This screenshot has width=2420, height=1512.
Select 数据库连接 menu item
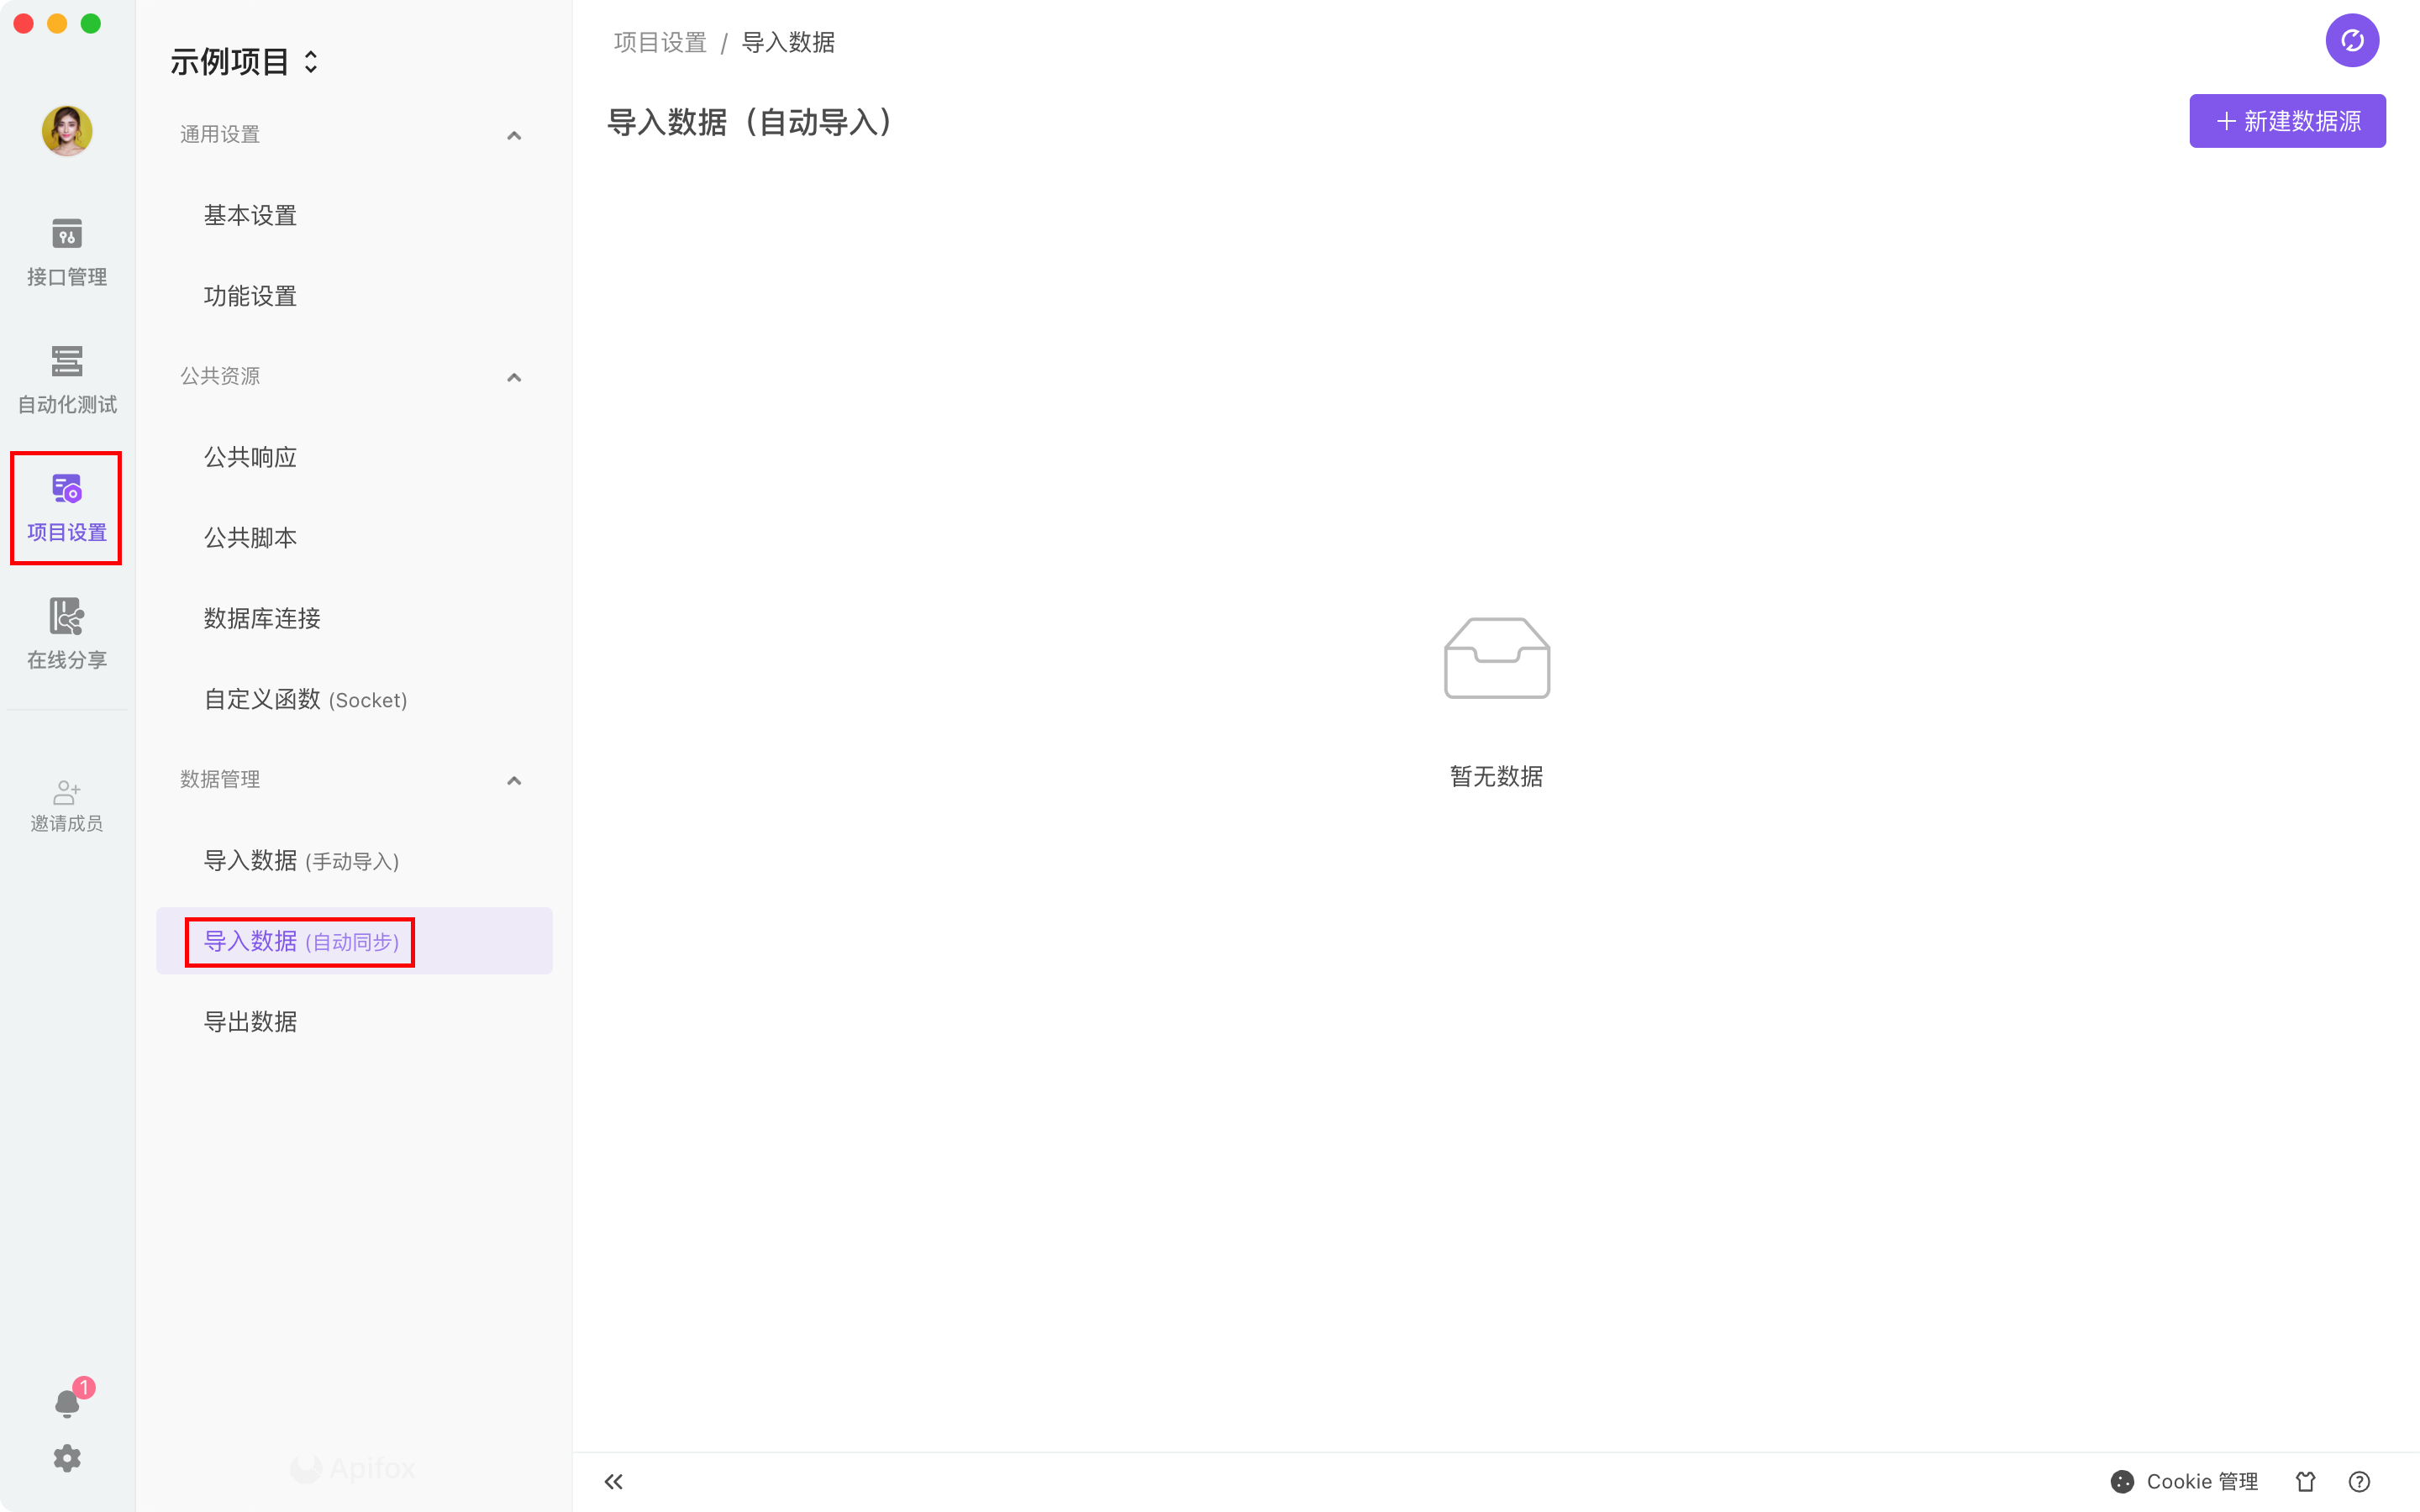tap(262, 618)
